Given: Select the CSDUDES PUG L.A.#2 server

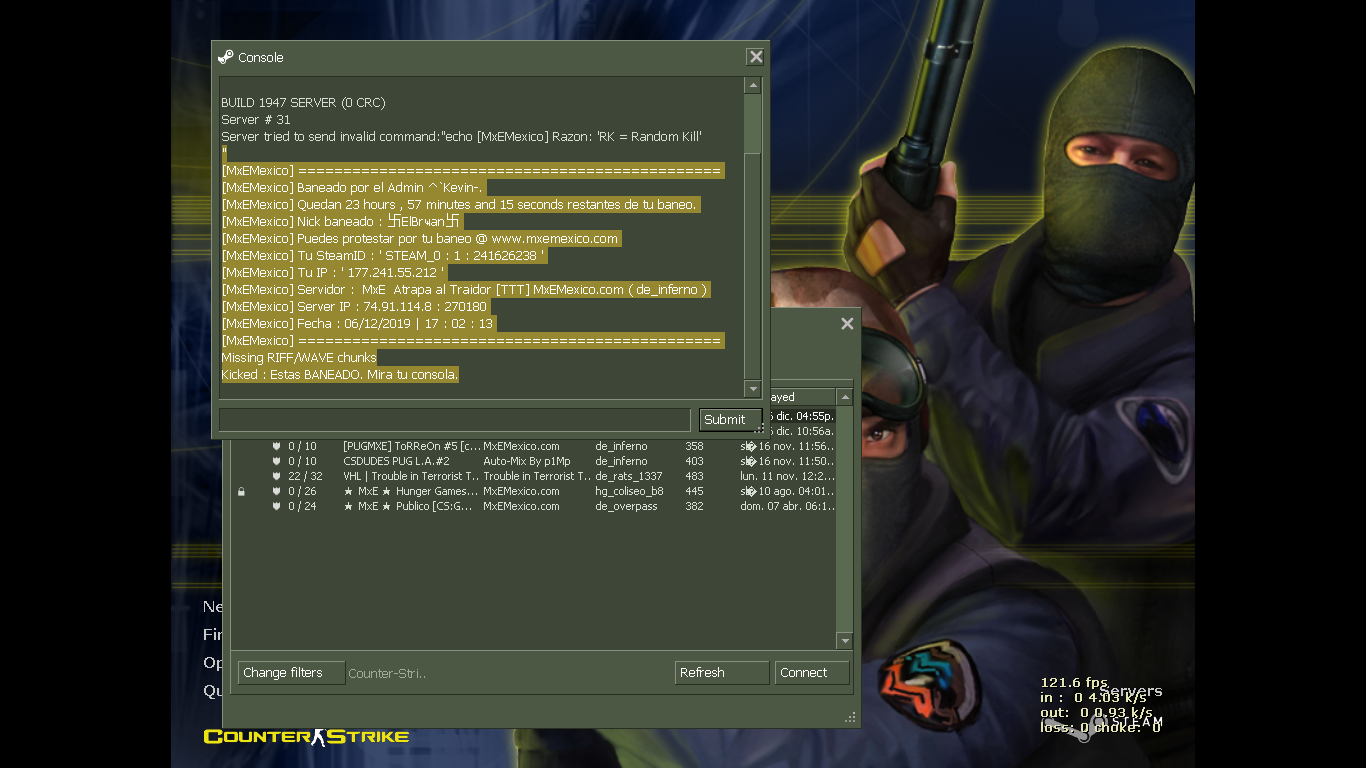Looking at the screenshot, I should pos(396,461).
